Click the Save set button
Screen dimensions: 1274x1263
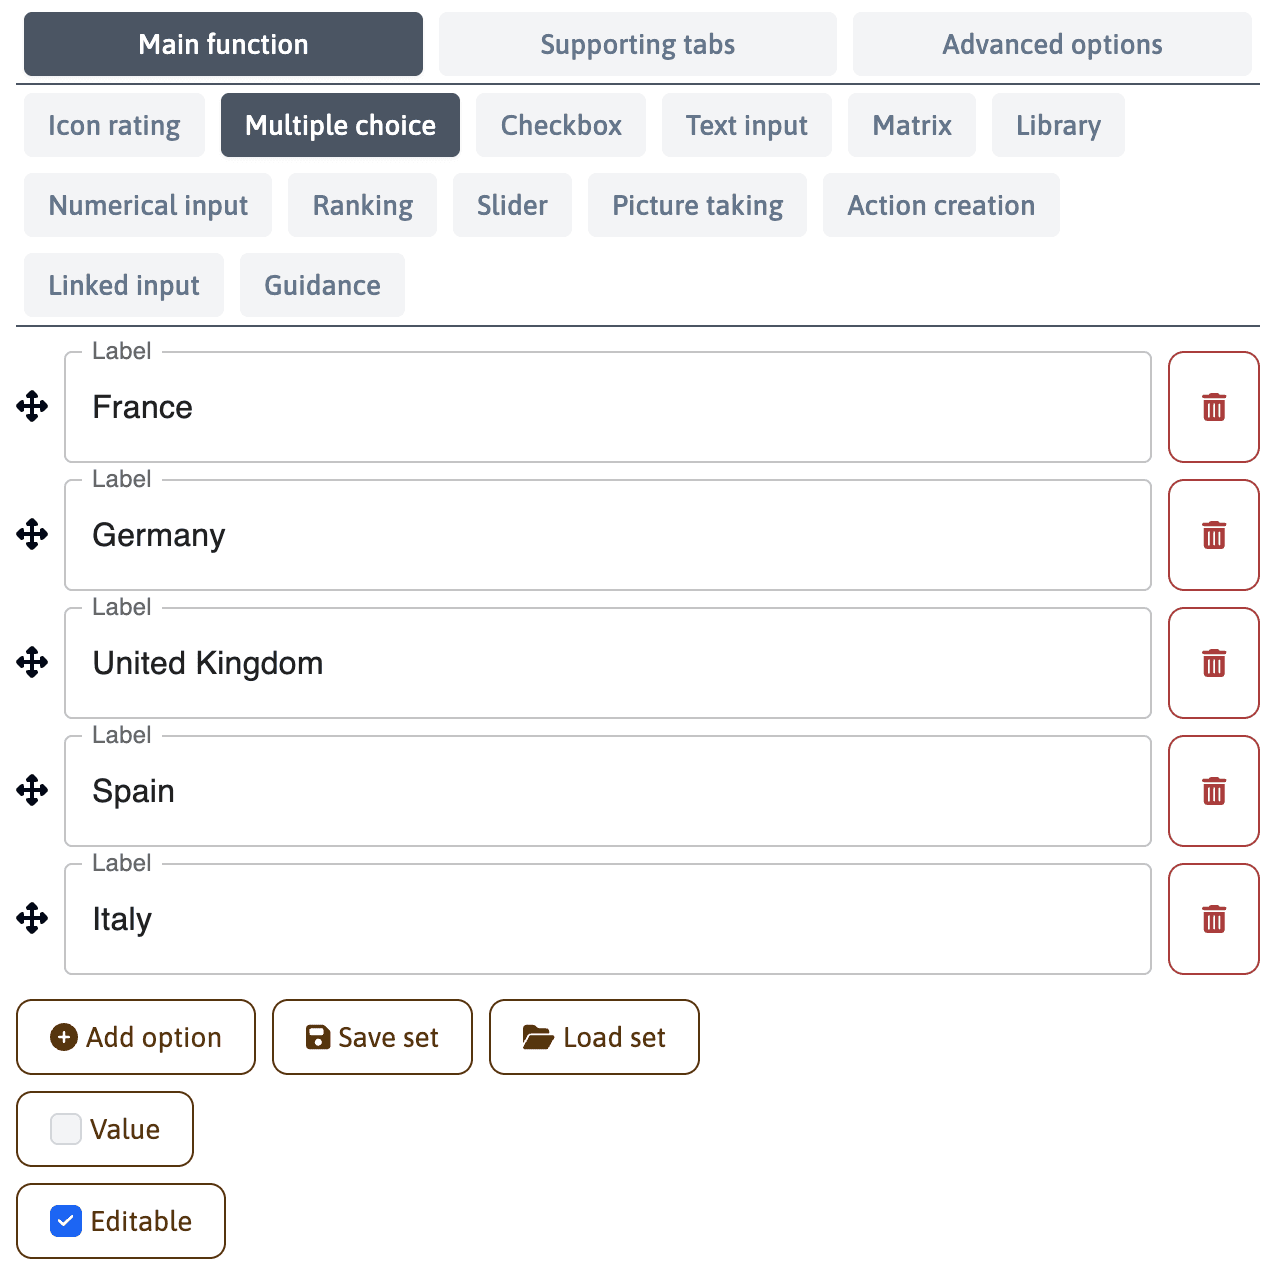coord(372,1037)
